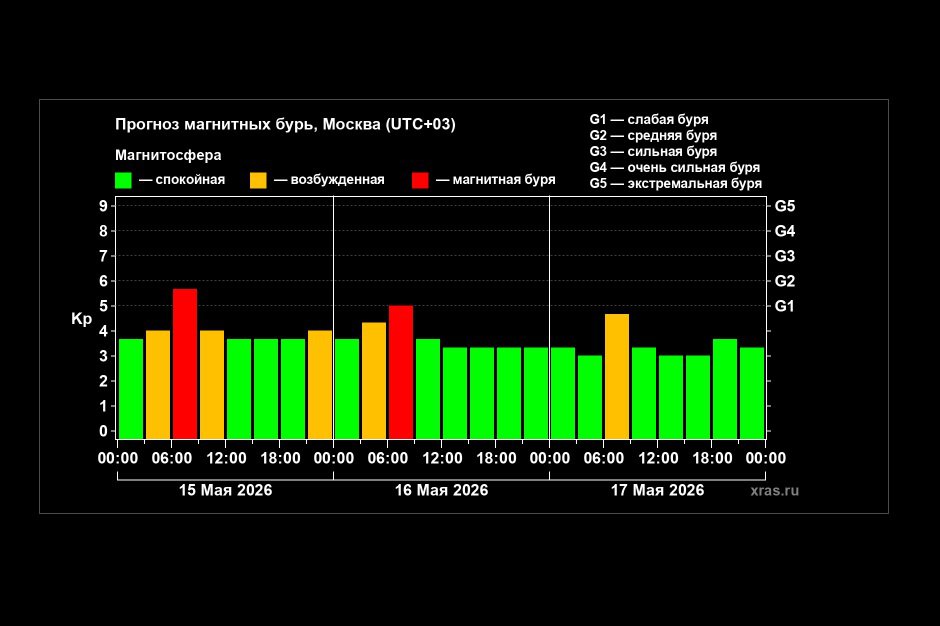Select the orange bar on 17 Мая
The height and width of the screenshot is (626, 940).
pos(617,376)
